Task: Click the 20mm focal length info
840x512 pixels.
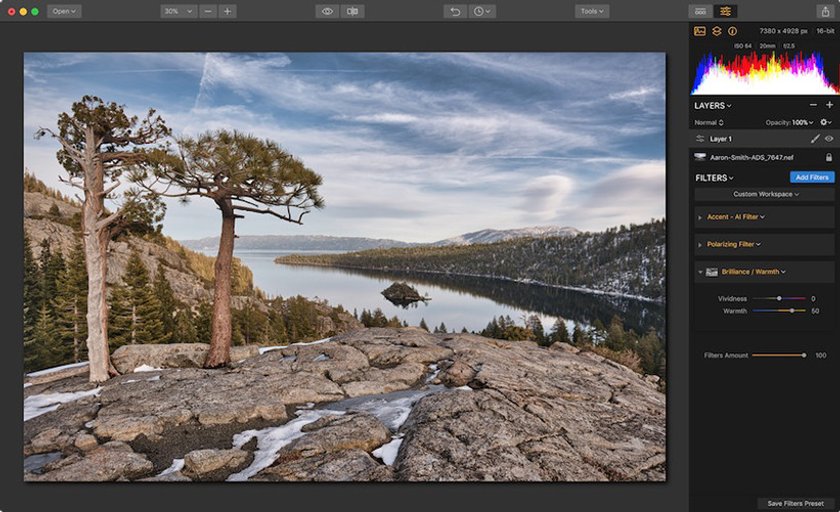Action: (767, 46)
